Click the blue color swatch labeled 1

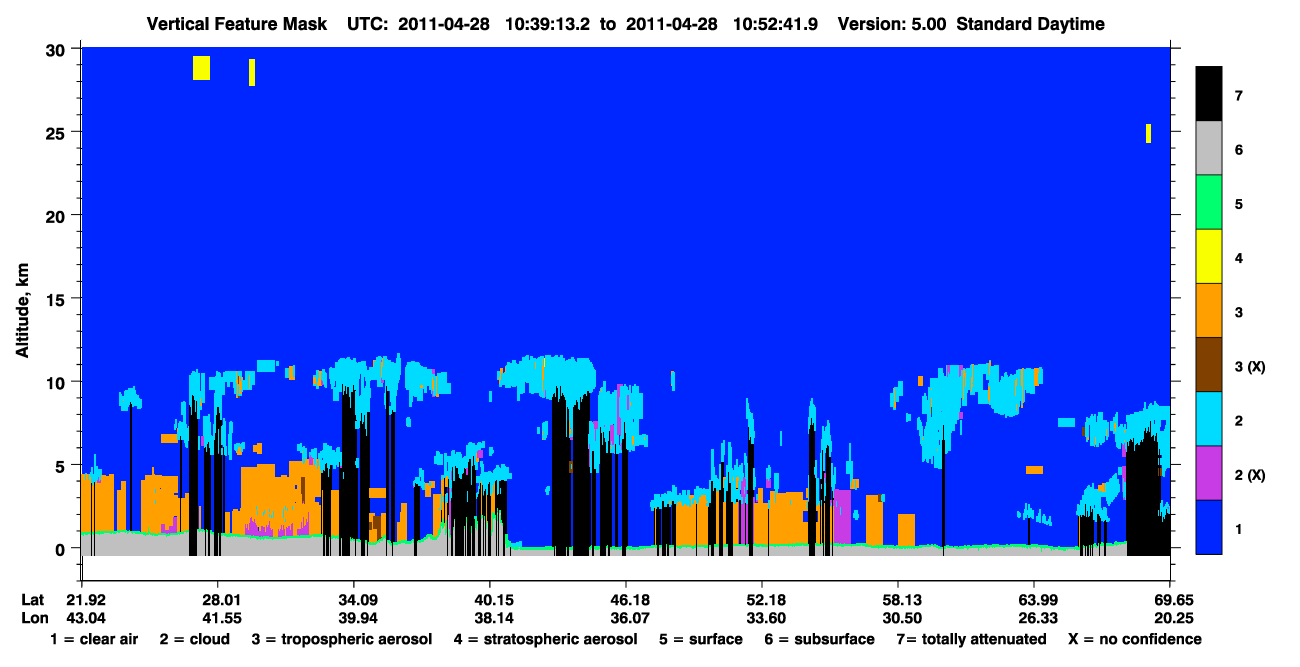click(1209, 527)
